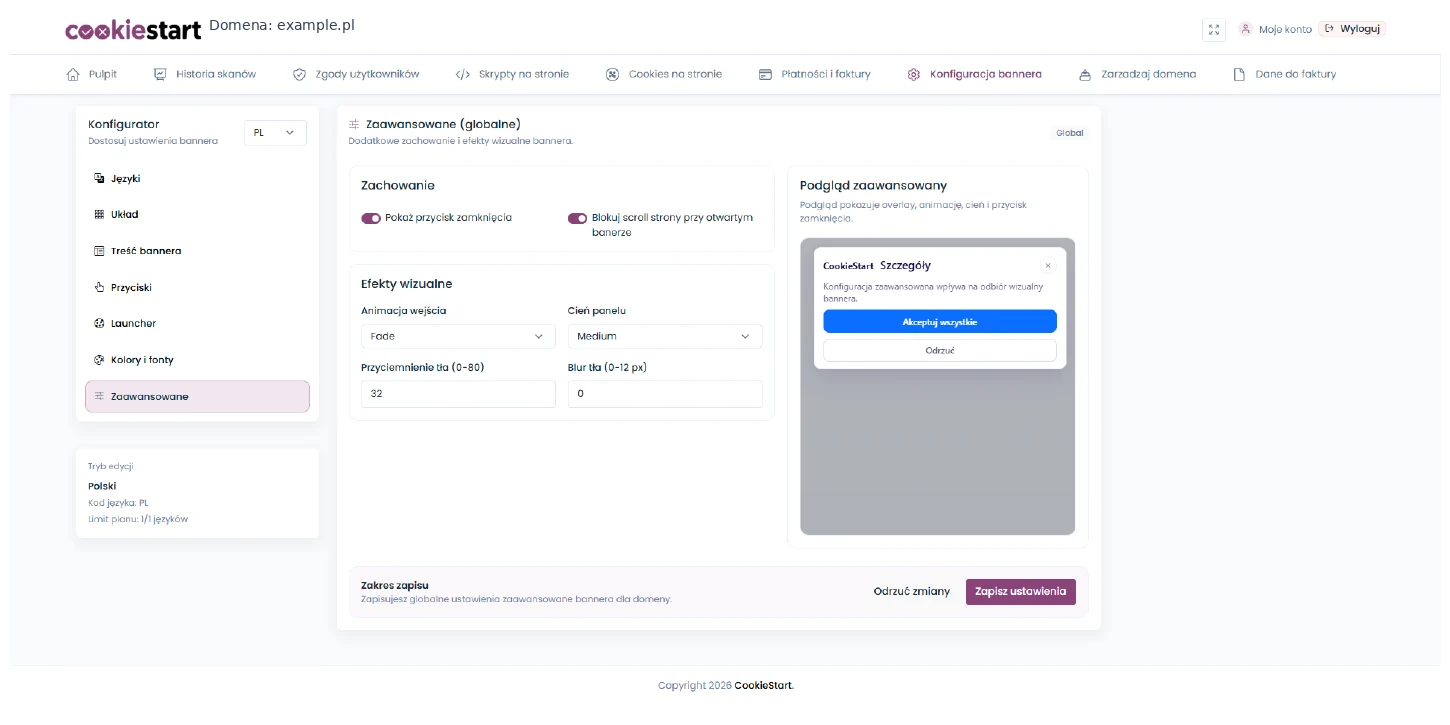The height and width of the screenshot is (725, 1450).
Task: Click the fullscreen icon in the header
Action: tap(1213, 30)
